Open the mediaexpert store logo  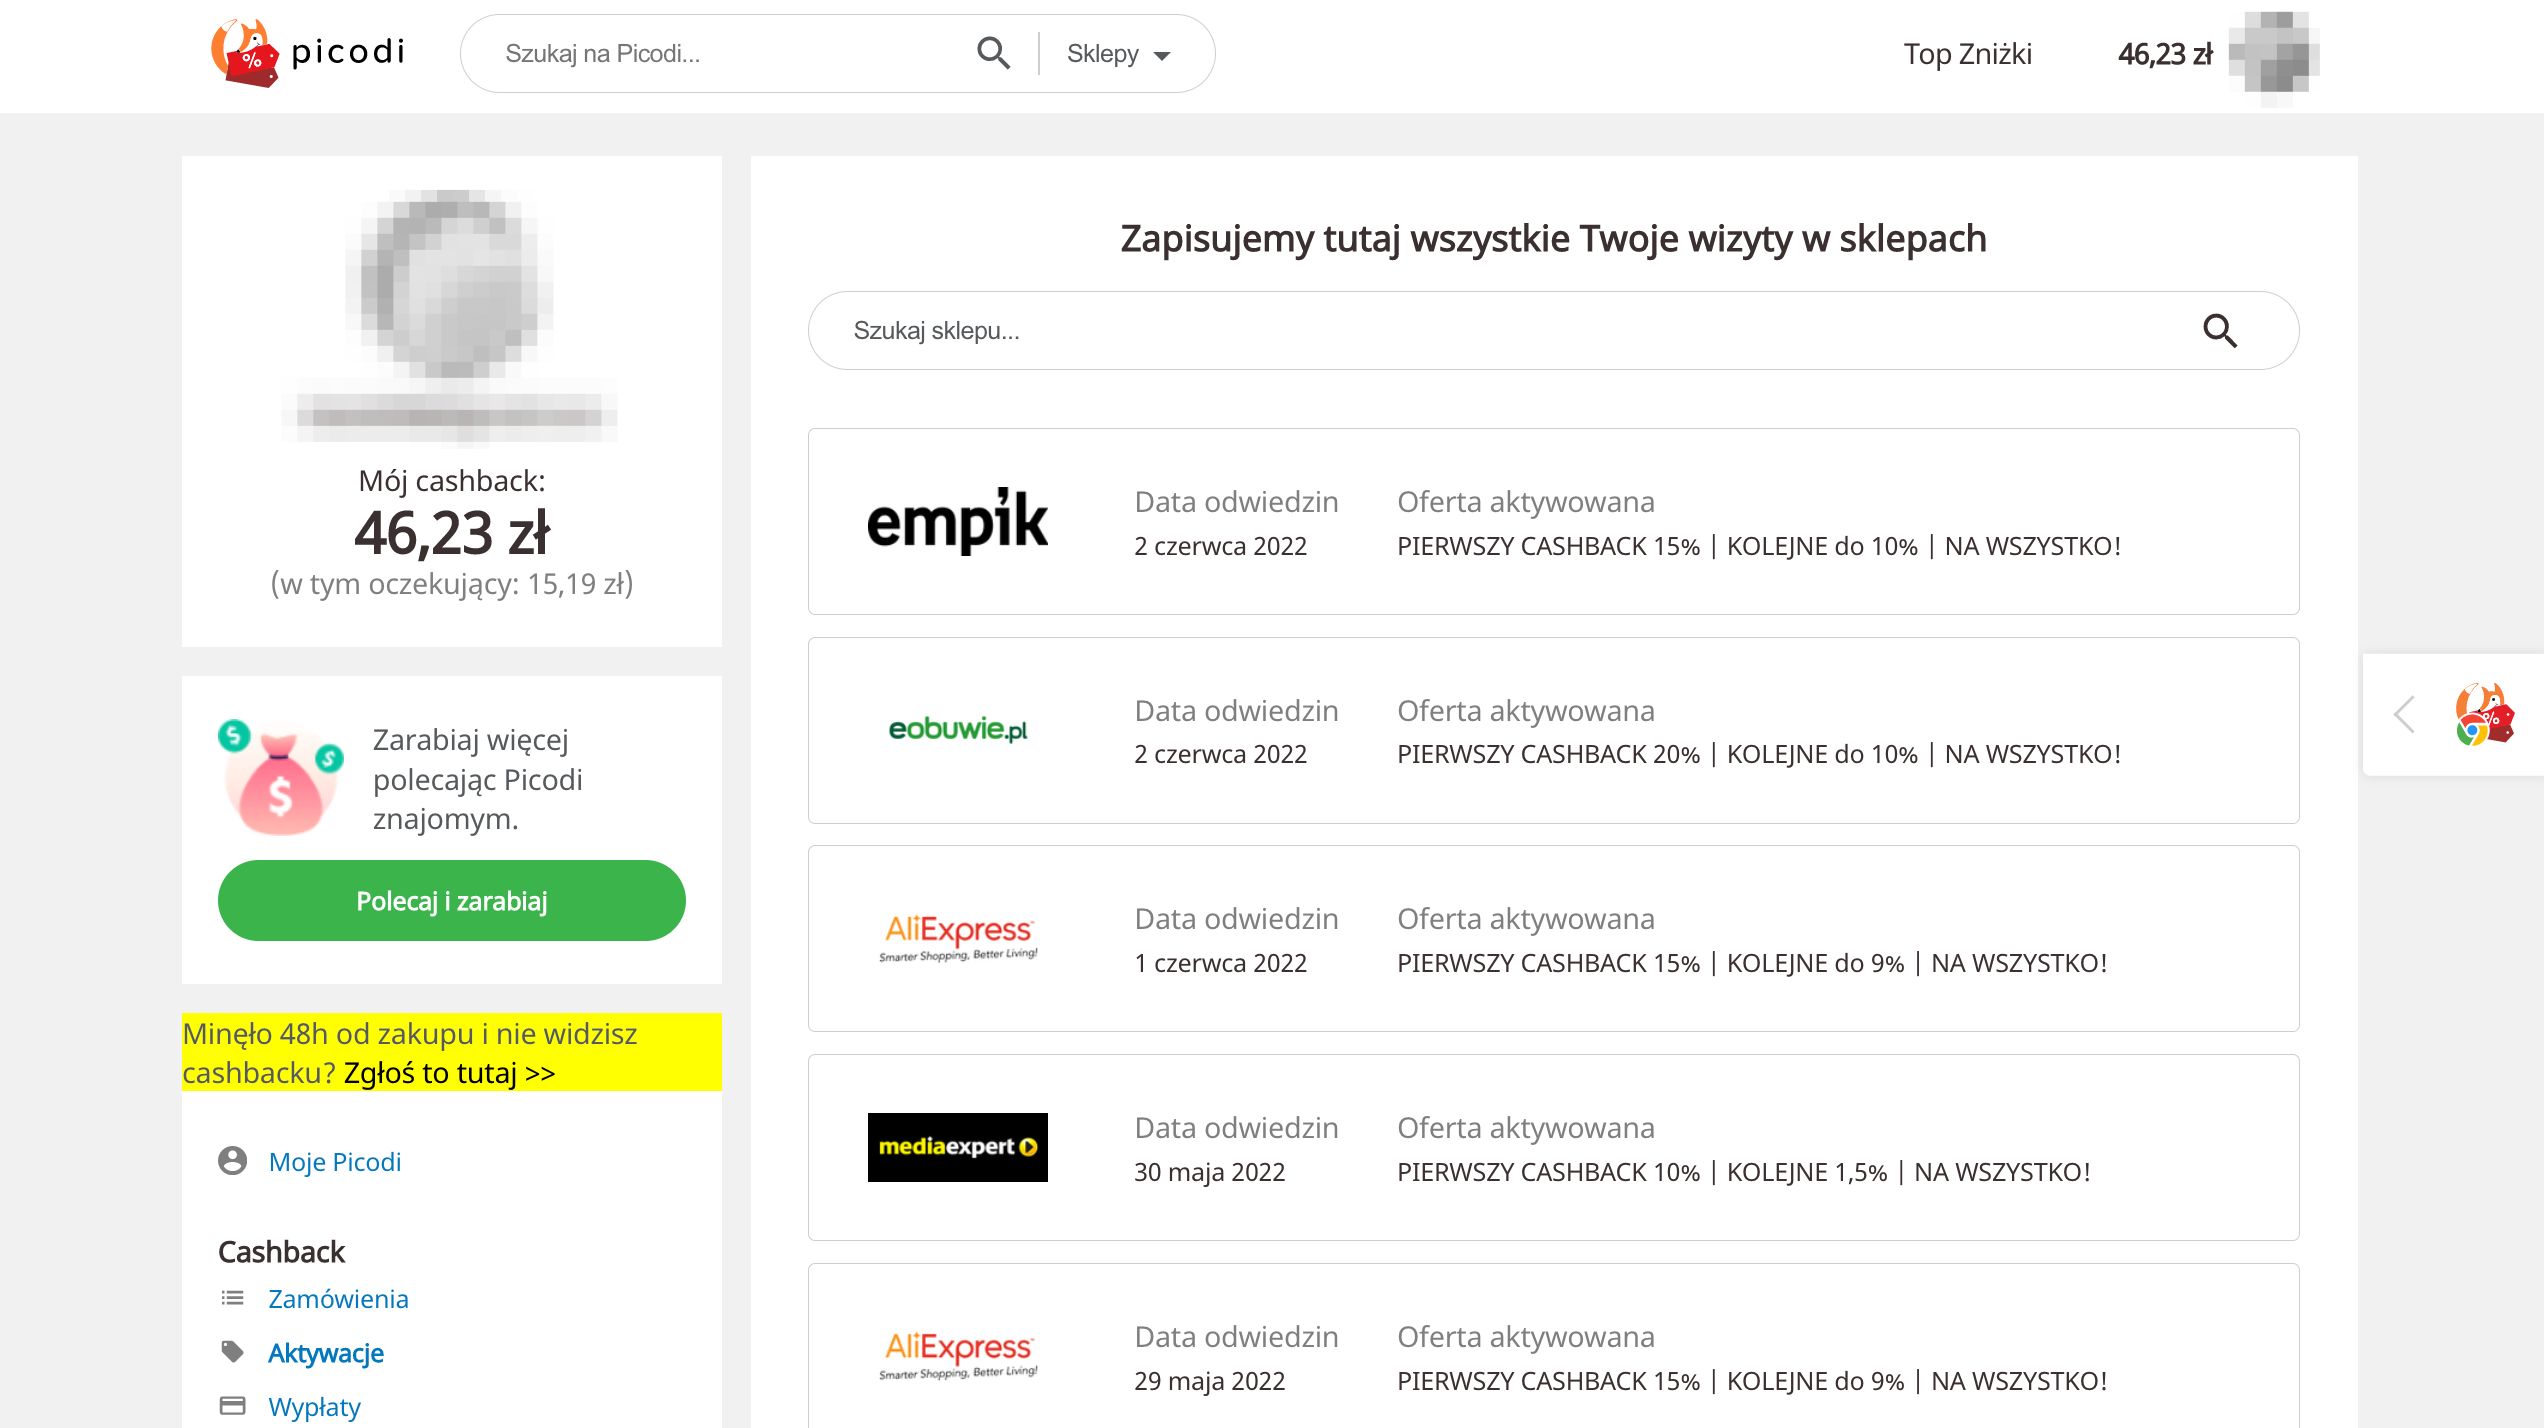(x=958, y=1147)
